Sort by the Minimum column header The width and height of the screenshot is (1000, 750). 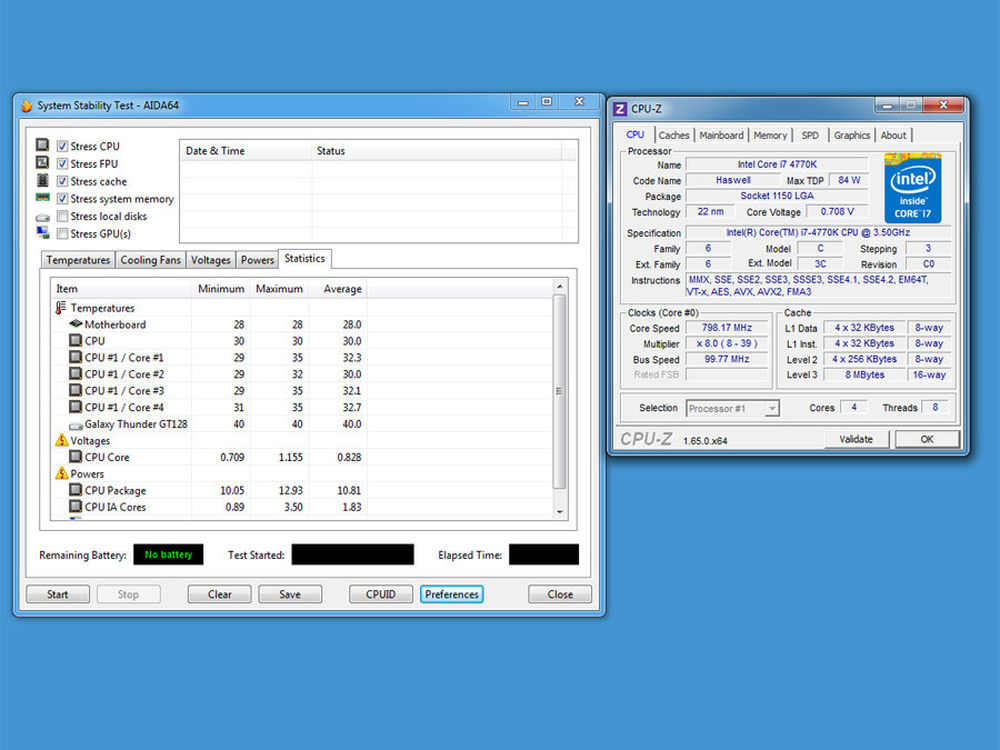point(220,289)
